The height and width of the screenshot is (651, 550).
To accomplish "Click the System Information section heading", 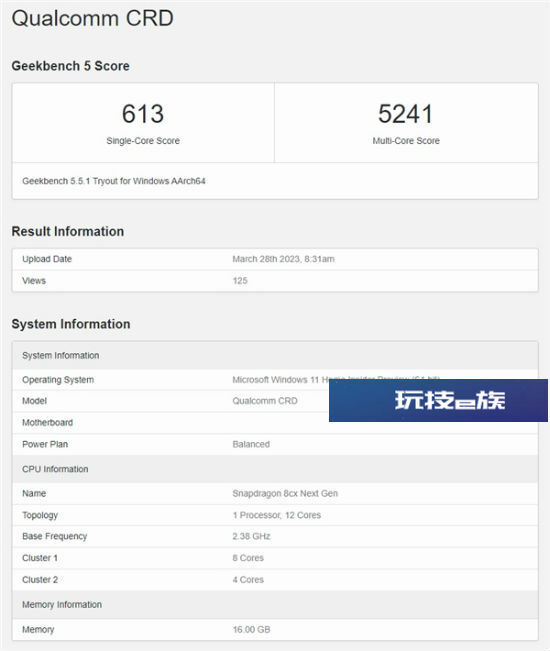I will pyautogui.click(x=71, y=324).
